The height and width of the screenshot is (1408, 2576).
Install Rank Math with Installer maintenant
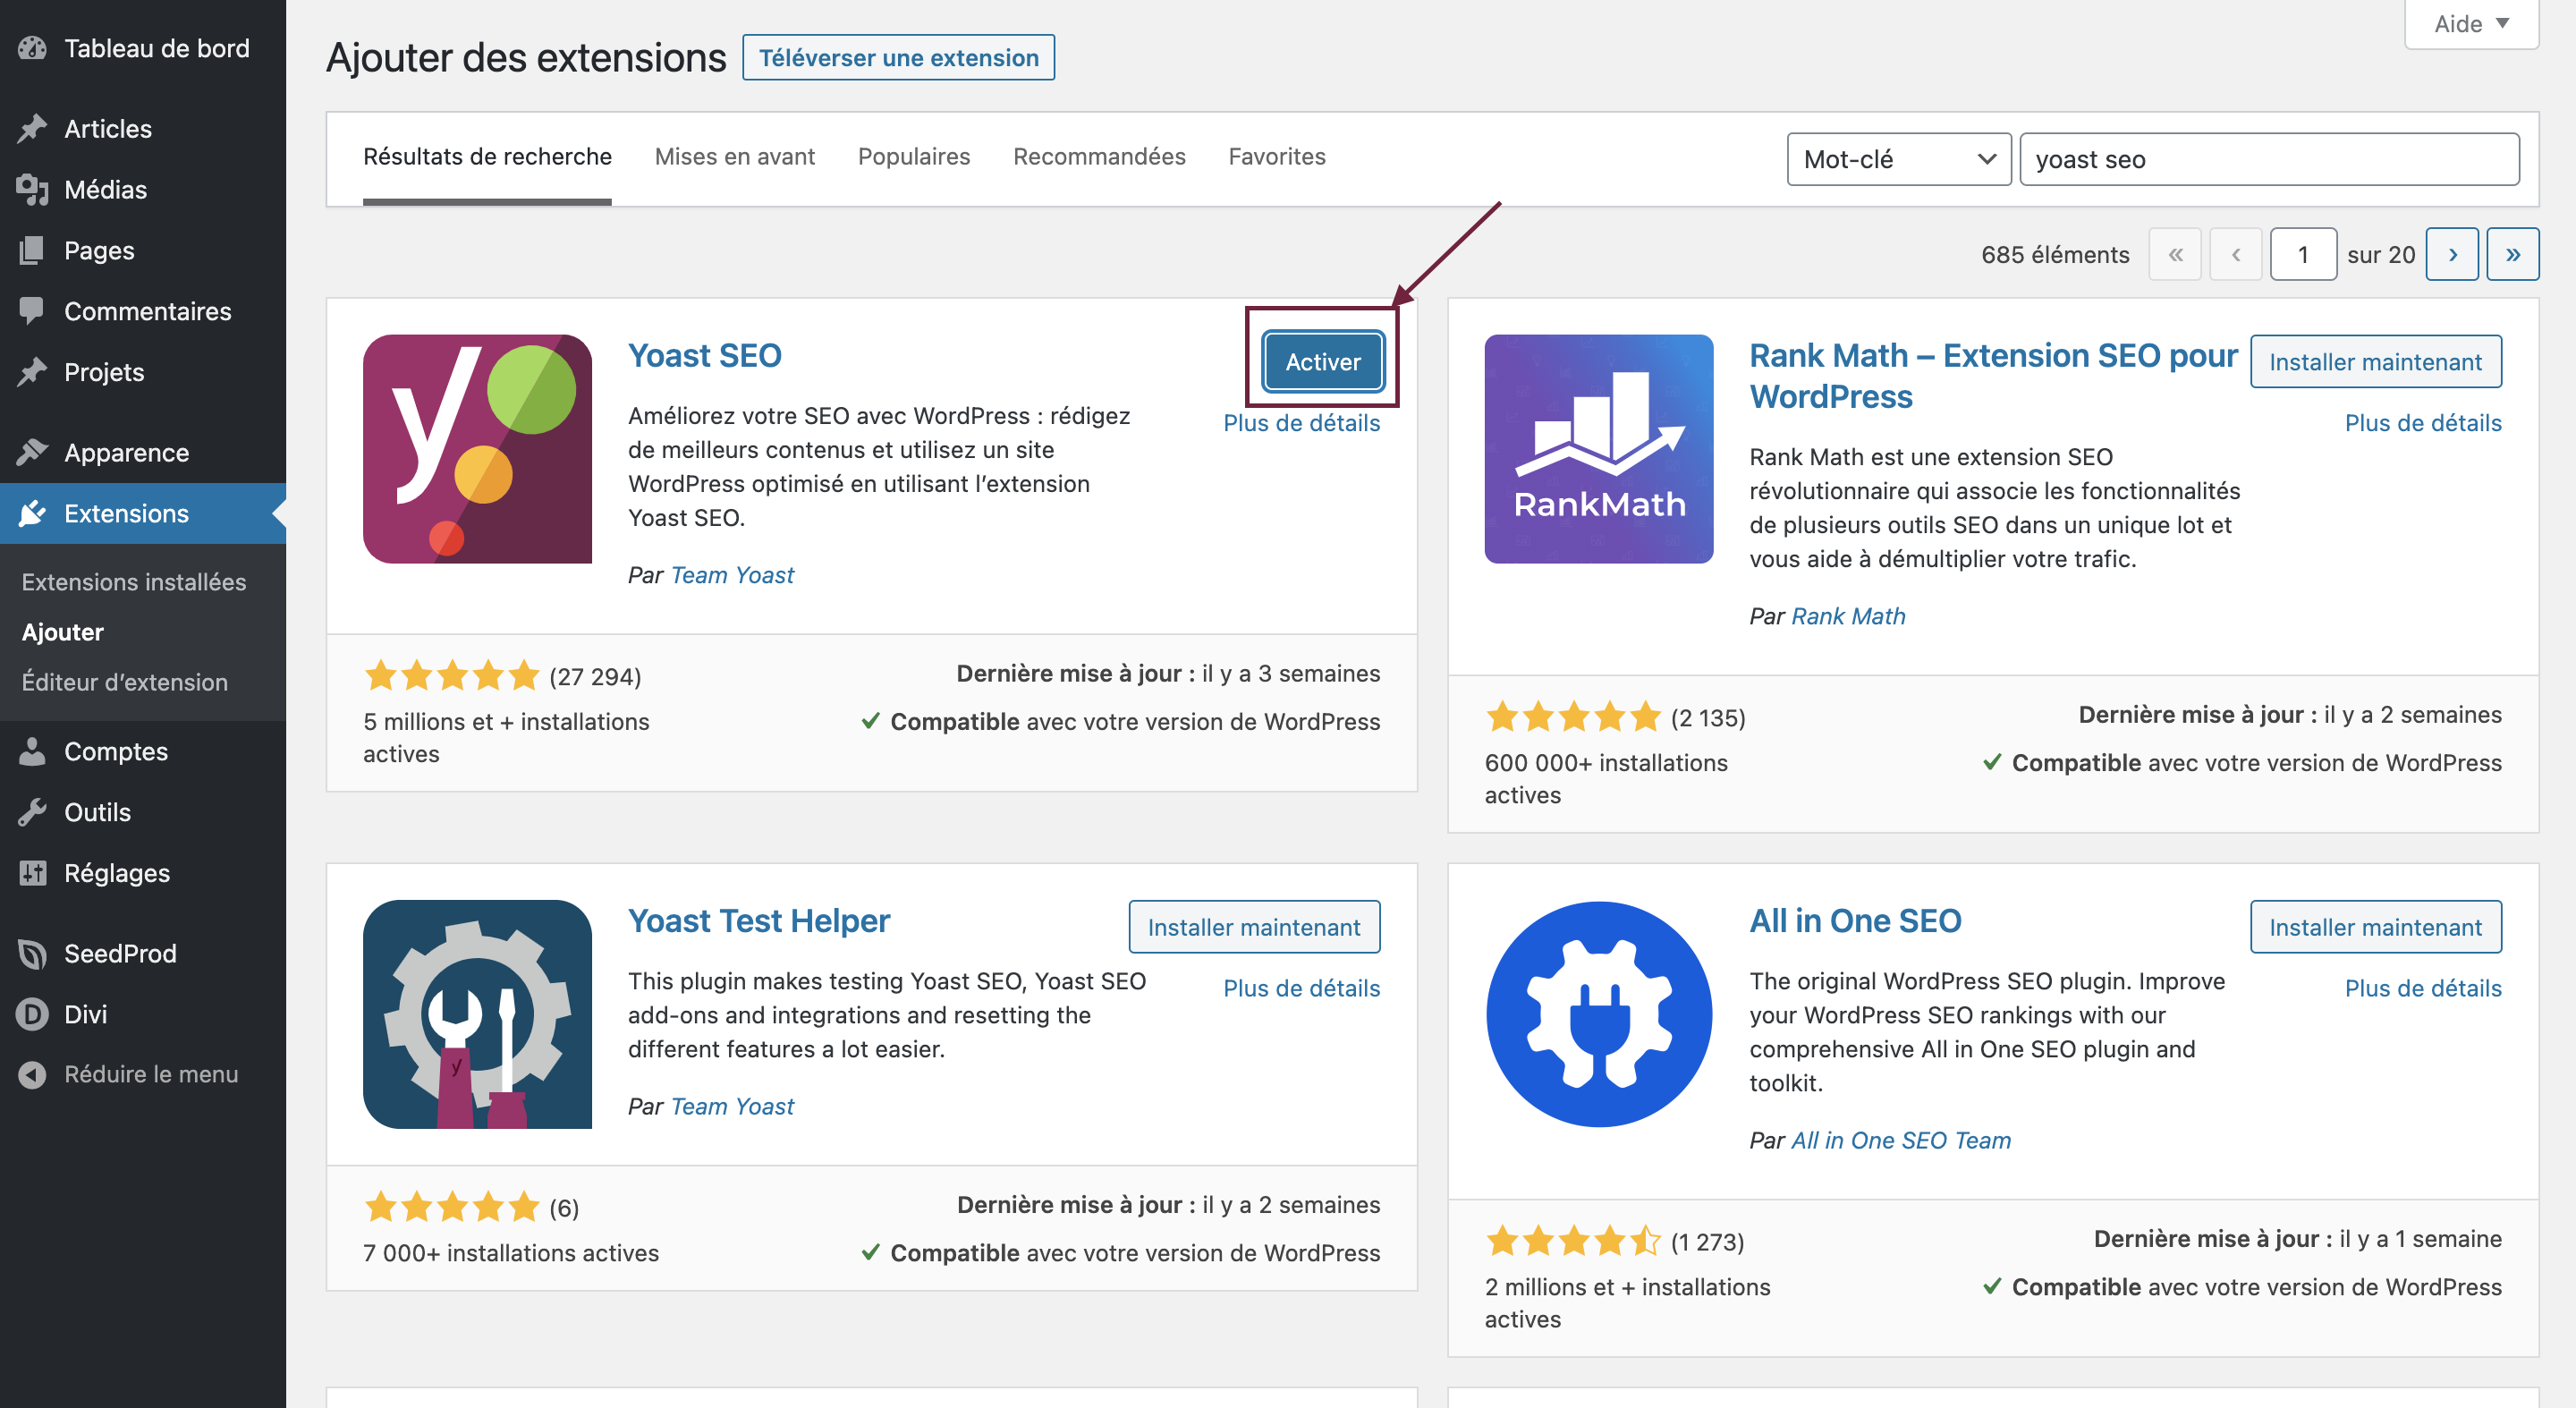(x=2375, y=361)
